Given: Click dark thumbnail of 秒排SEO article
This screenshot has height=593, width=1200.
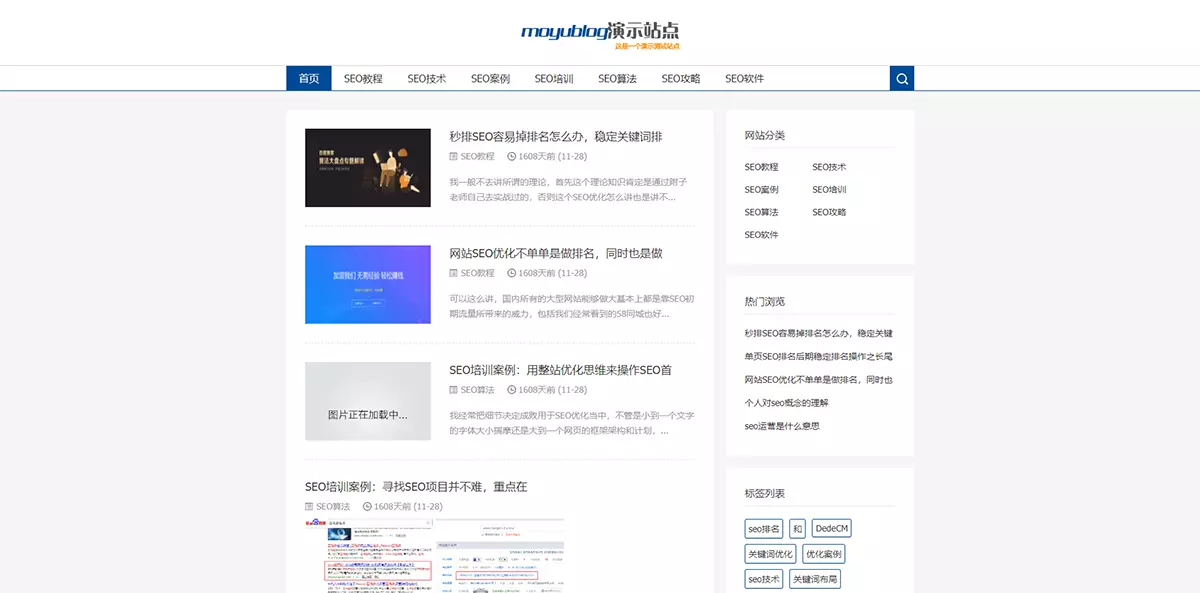Looking at the screenshot, I should (x=368, y=167).
